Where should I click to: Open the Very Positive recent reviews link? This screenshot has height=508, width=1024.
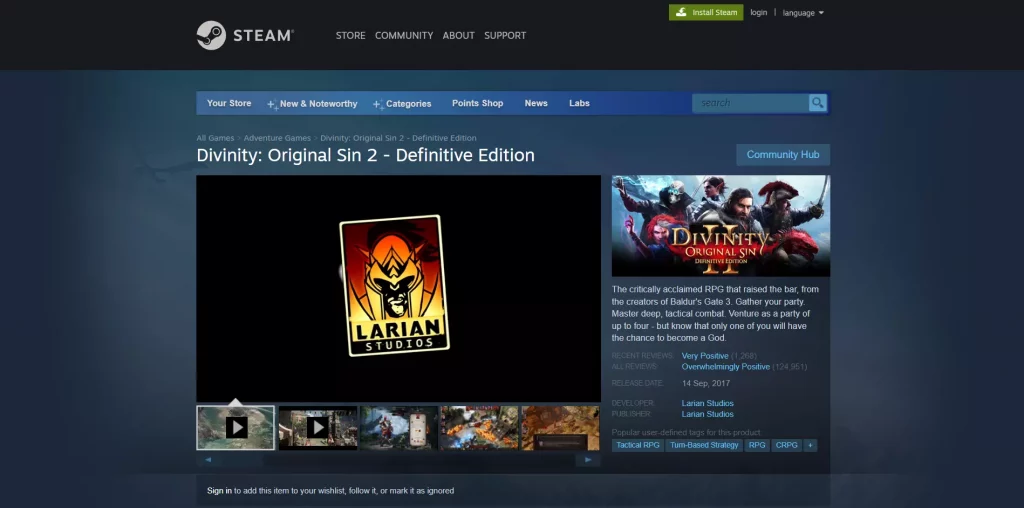(x=705, y=356)
